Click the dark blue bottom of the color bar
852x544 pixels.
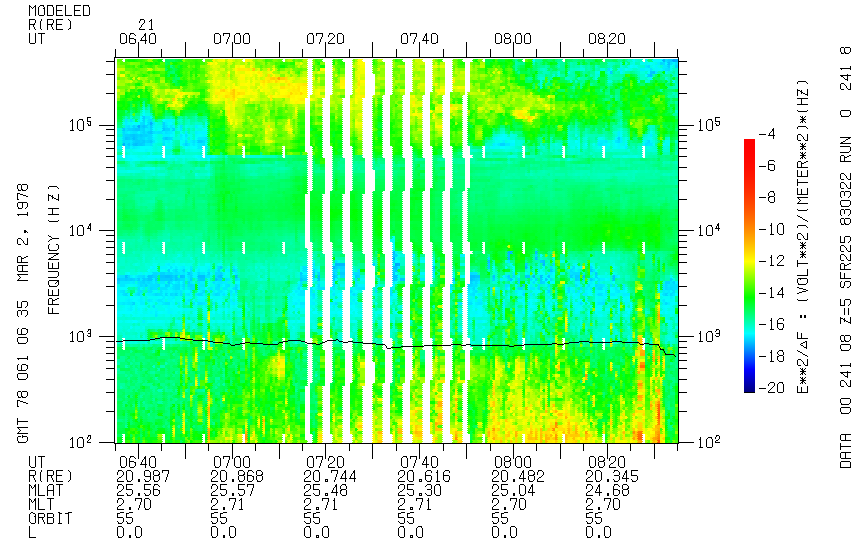point(749,387)
